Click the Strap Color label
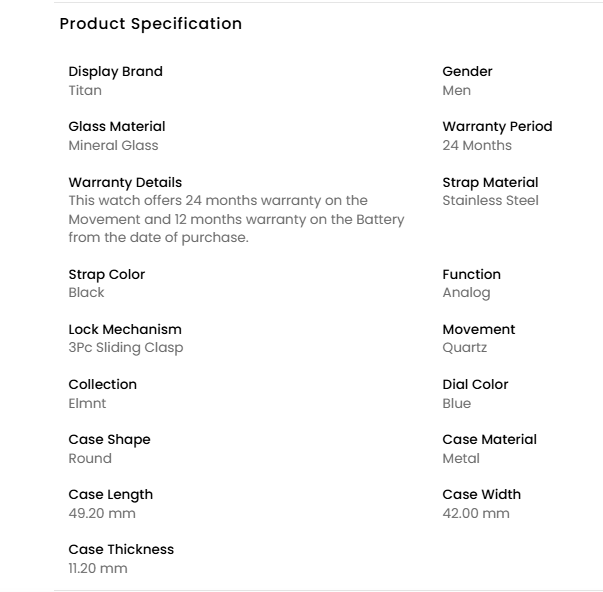 click(107, 275)
